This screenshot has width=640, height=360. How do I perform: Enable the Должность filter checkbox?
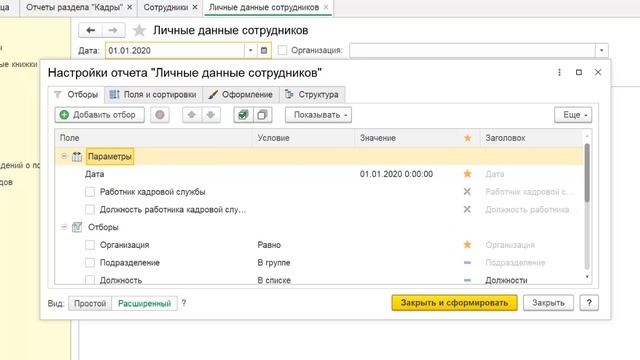pos(90,280)
